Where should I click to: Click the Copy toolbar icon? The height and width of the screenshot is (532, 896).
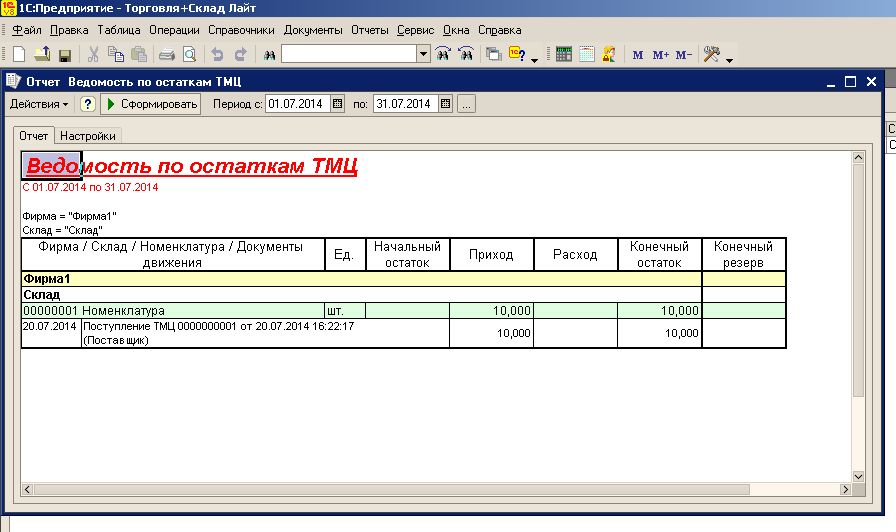(x=116, y=54)
